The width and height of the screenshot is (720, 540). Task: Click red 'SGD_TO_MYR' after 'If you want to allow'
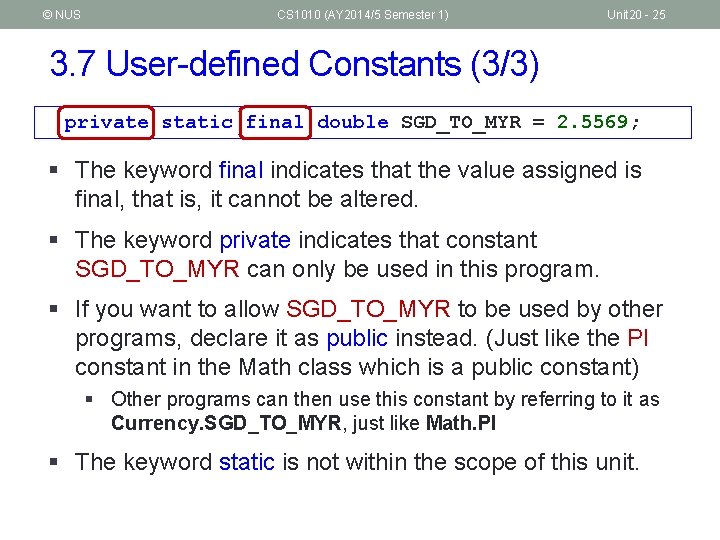coord(368,309)
